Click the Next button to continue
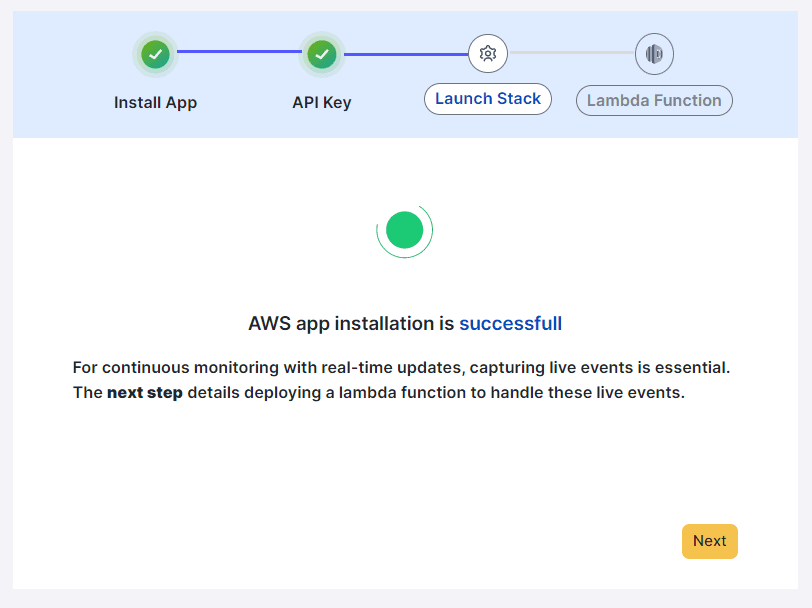The width and height of the screenshot is (812, 608). click(x=709, y=541)
